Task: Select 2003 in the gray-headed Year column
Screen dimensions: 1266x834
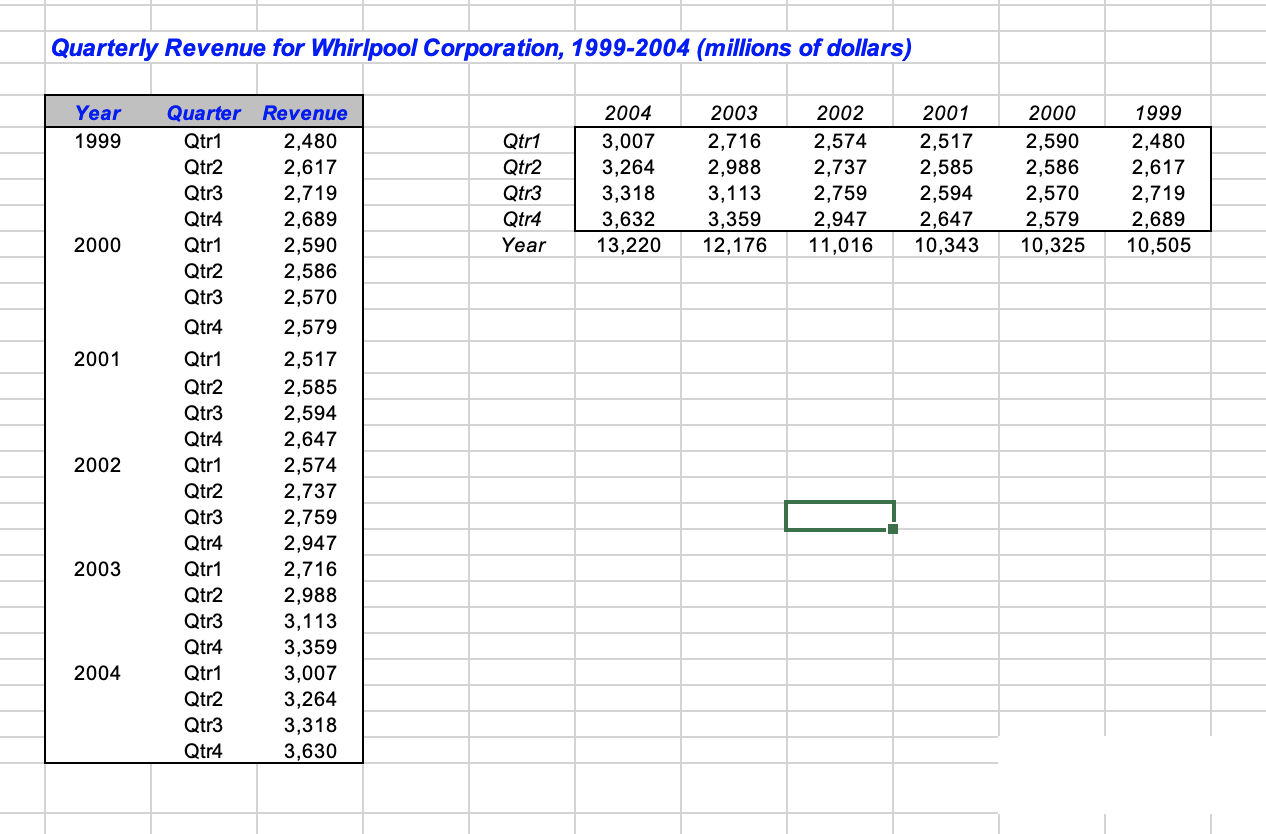Action: pos(97,569)
